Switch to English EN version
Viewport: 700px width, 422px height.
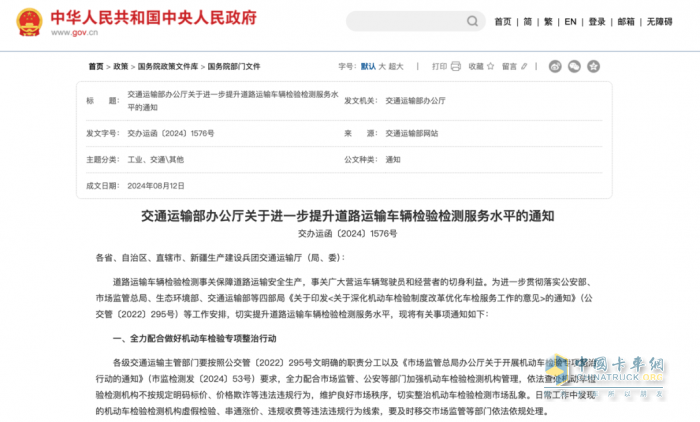coord(570,21)
